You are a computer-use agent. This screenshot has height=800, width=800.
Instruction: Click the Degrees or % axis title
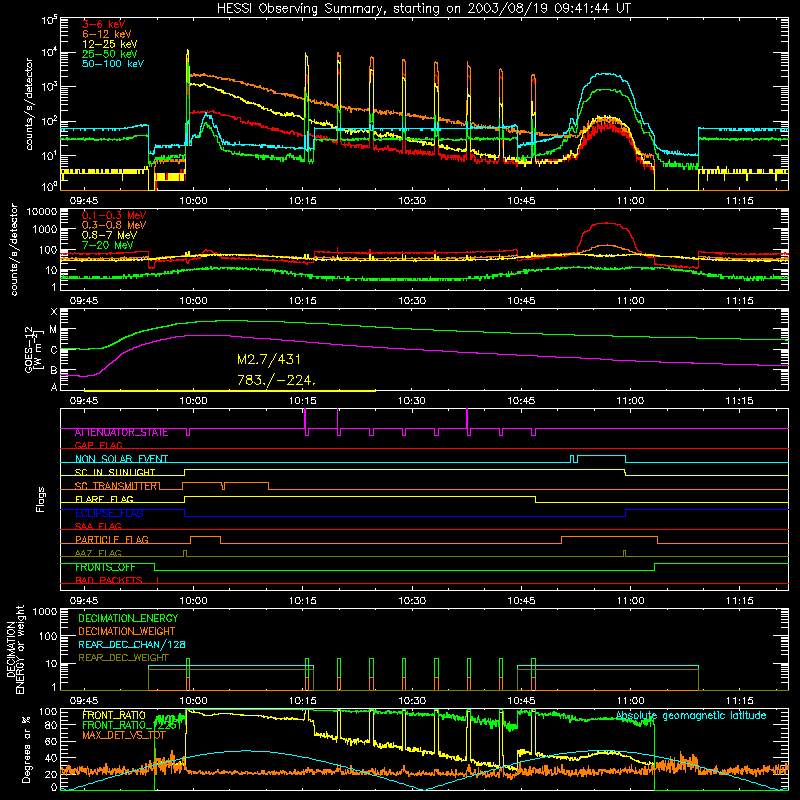[x=26, y=749]
